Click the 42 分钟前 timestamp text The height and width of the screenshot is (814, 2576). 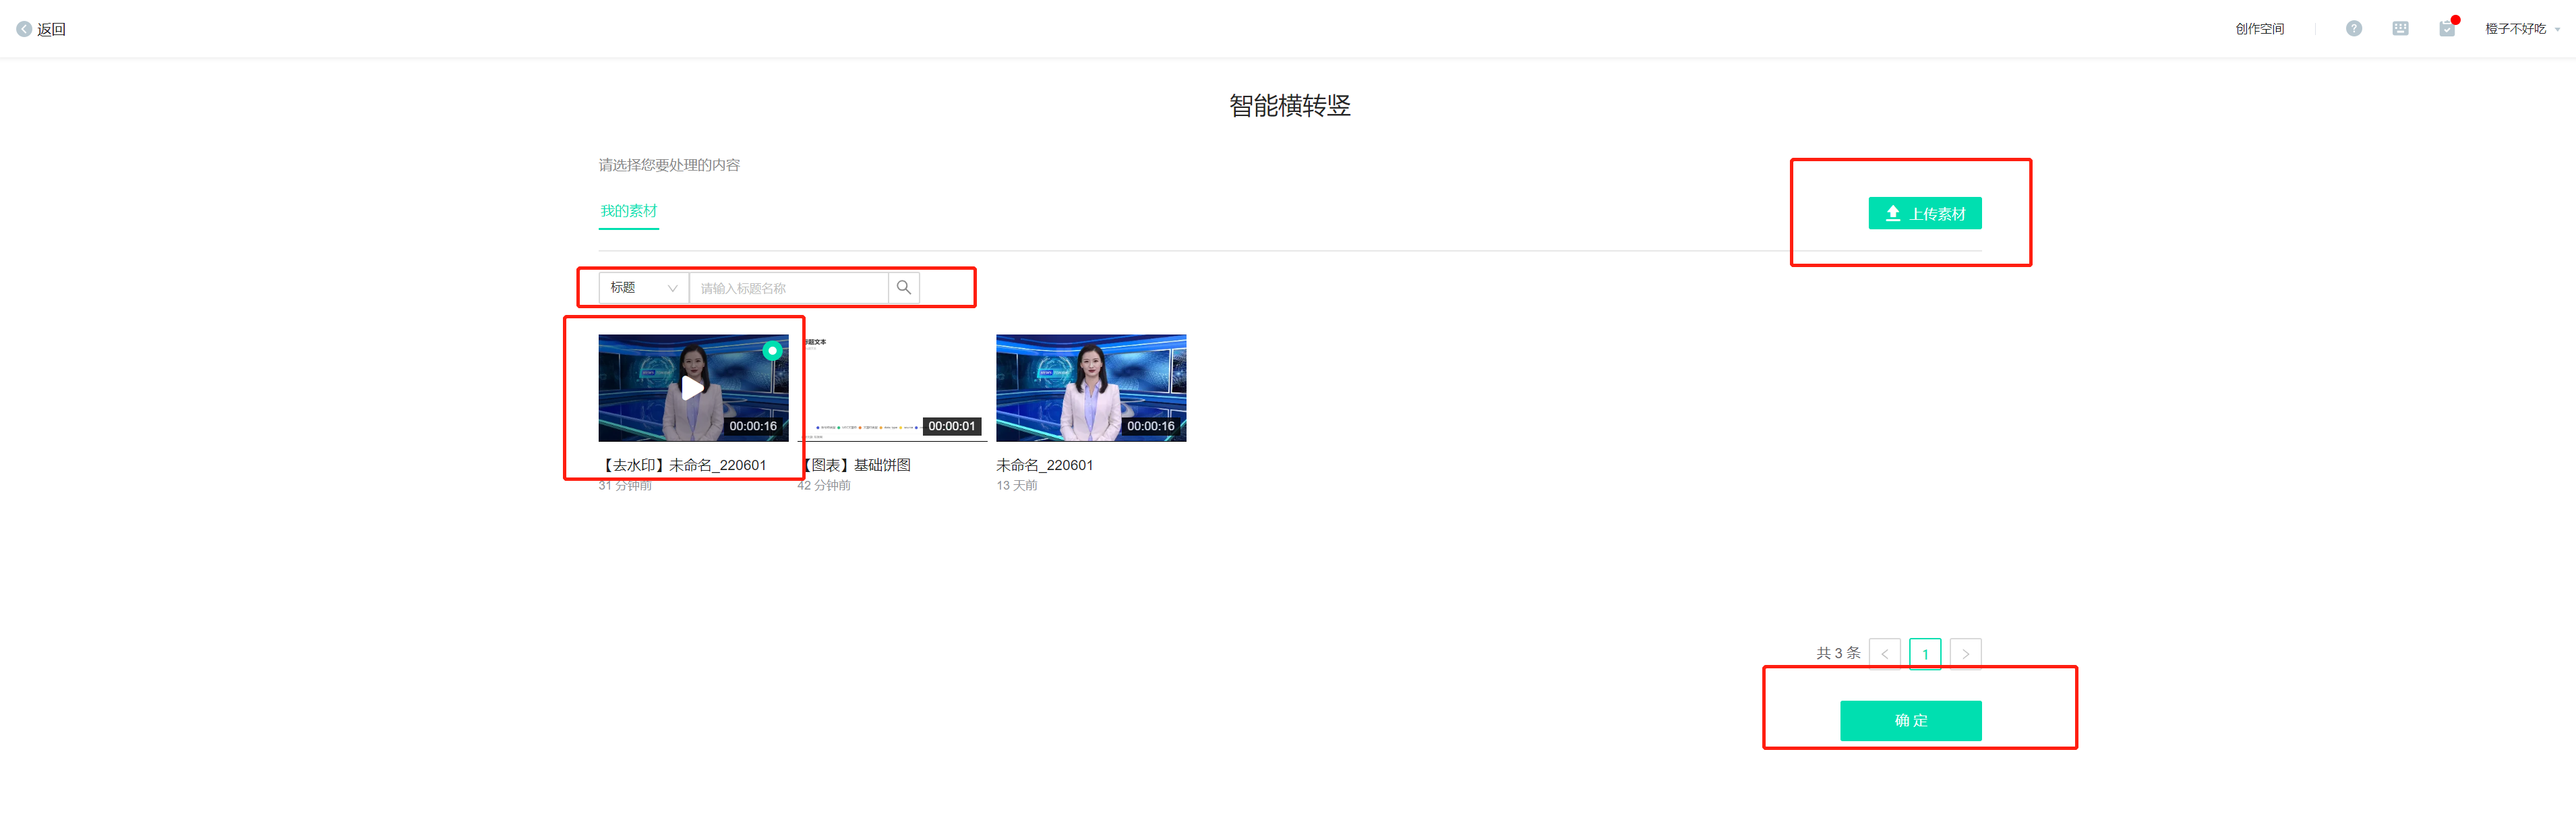pyautogui.click(x=824, y=485)
